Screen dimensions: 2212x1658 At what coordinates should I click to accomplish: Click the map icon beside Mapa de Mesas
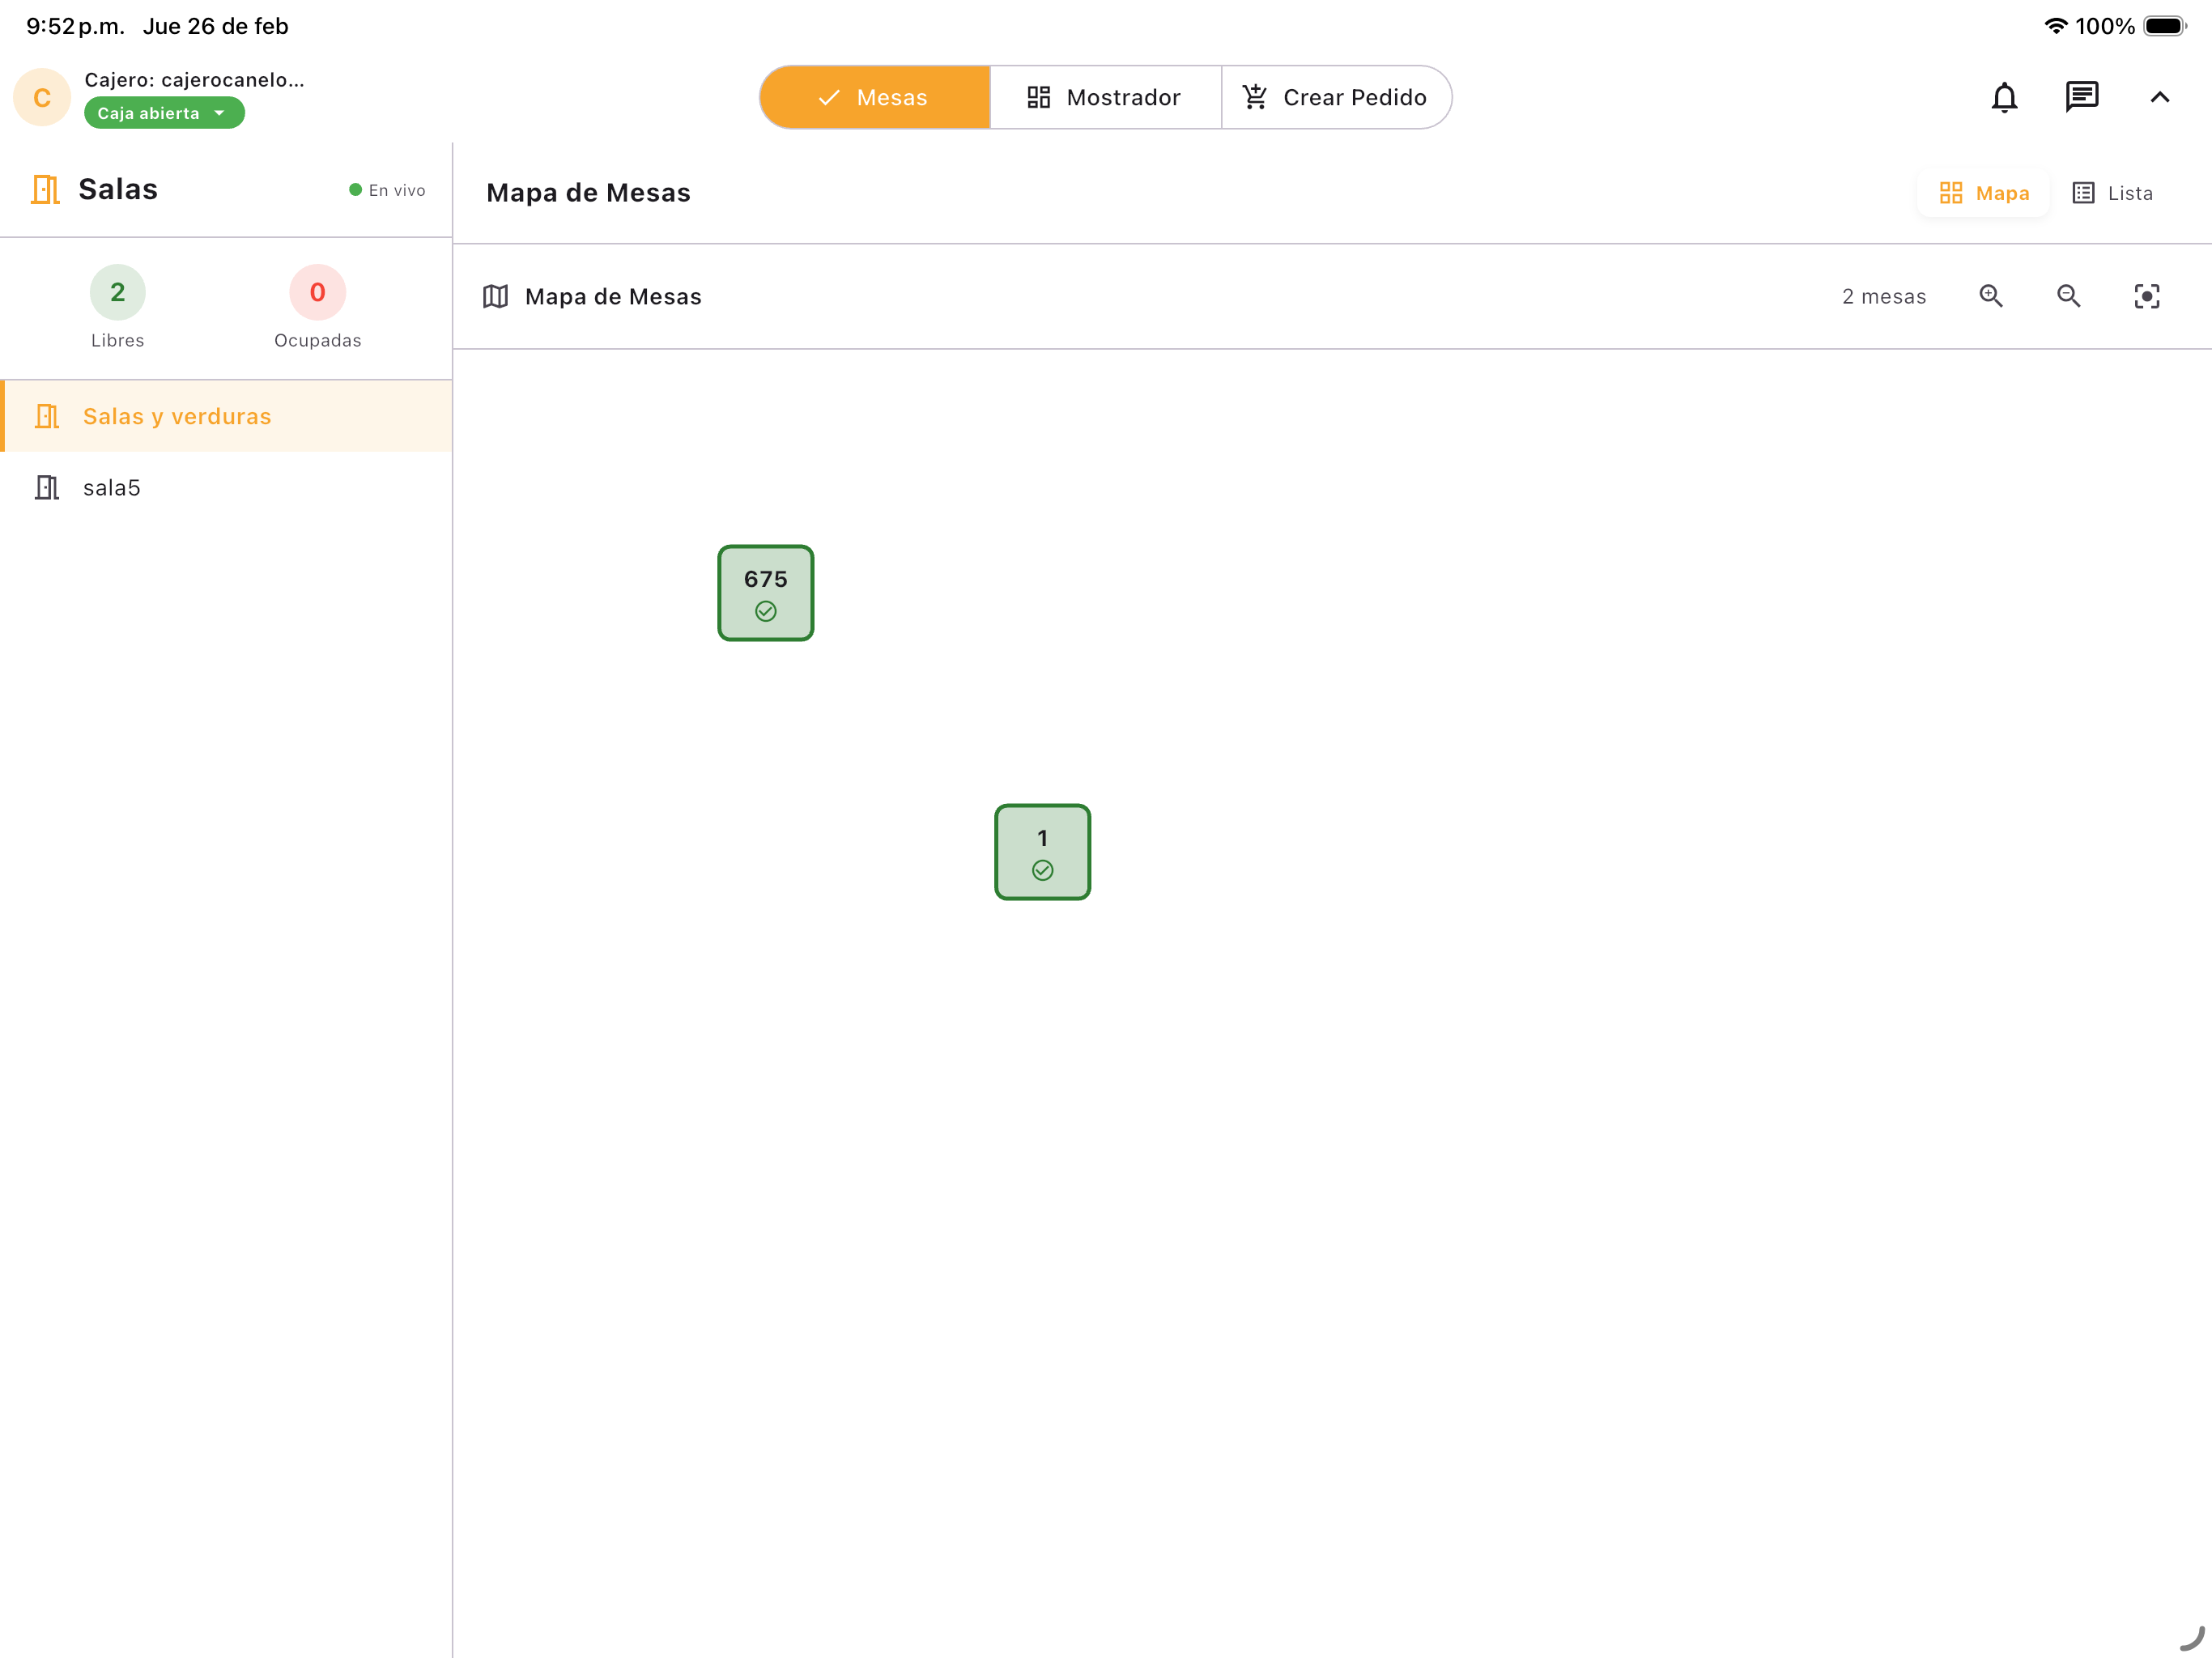[x=495, y=296]
